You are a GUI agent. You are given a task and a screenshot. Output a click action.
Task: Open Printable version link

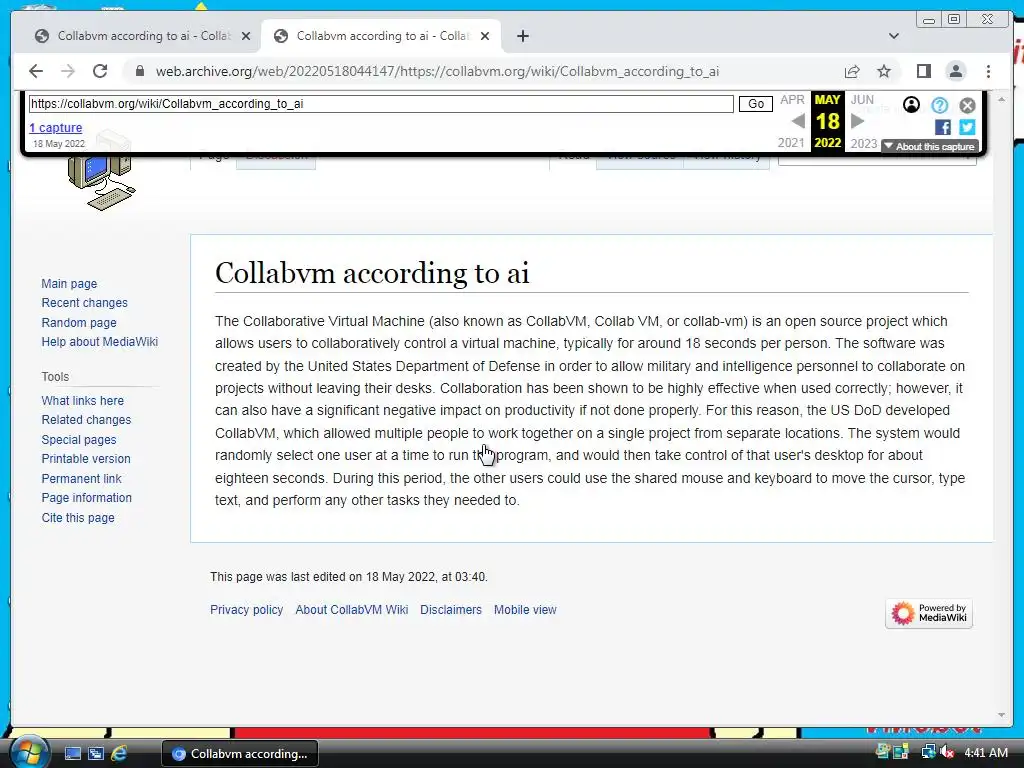click(86, 458)
